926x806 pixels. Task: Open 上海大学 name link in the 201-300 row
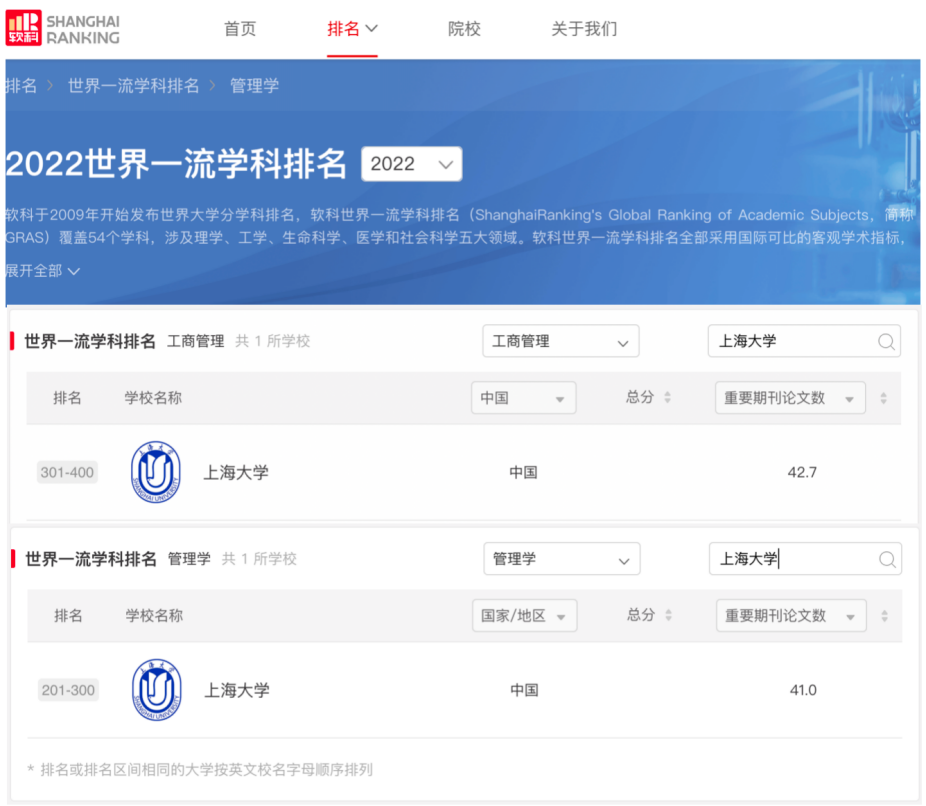coord(237,690)
